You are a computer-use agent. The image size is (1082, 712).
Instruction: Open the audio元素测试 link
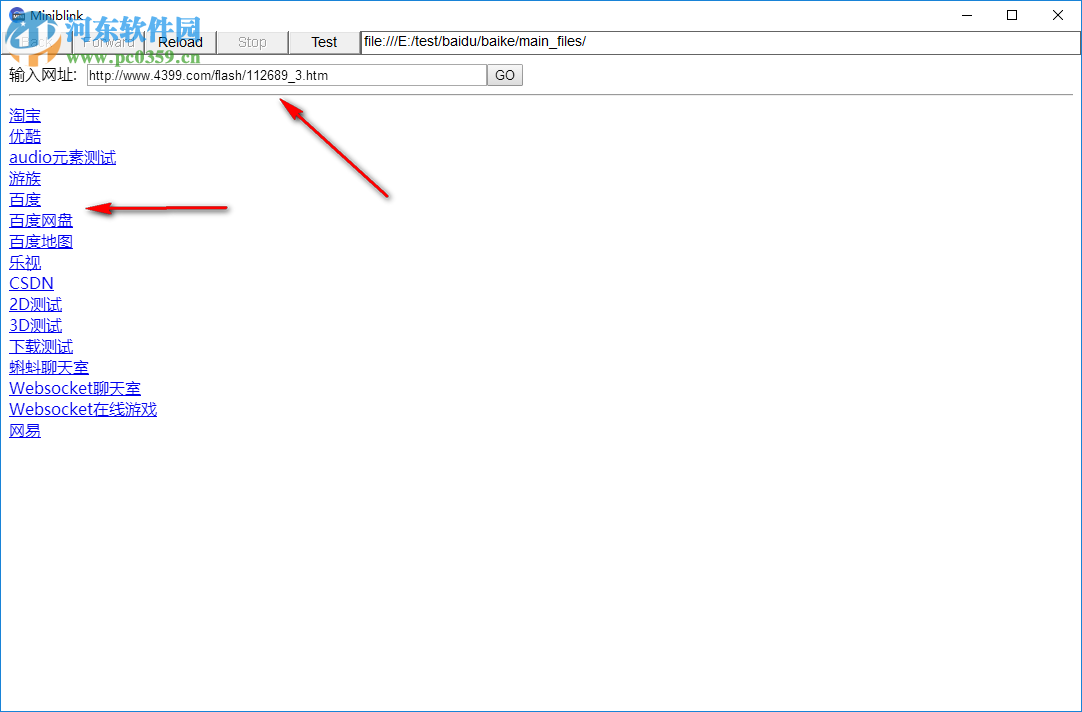[62, 157]
